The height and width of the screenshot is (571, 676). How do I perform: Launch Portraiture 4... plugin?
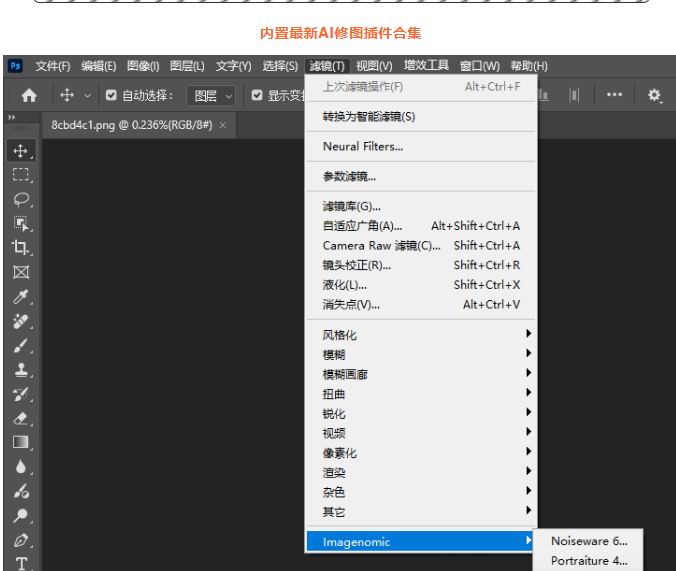click(x=589, y=561)
